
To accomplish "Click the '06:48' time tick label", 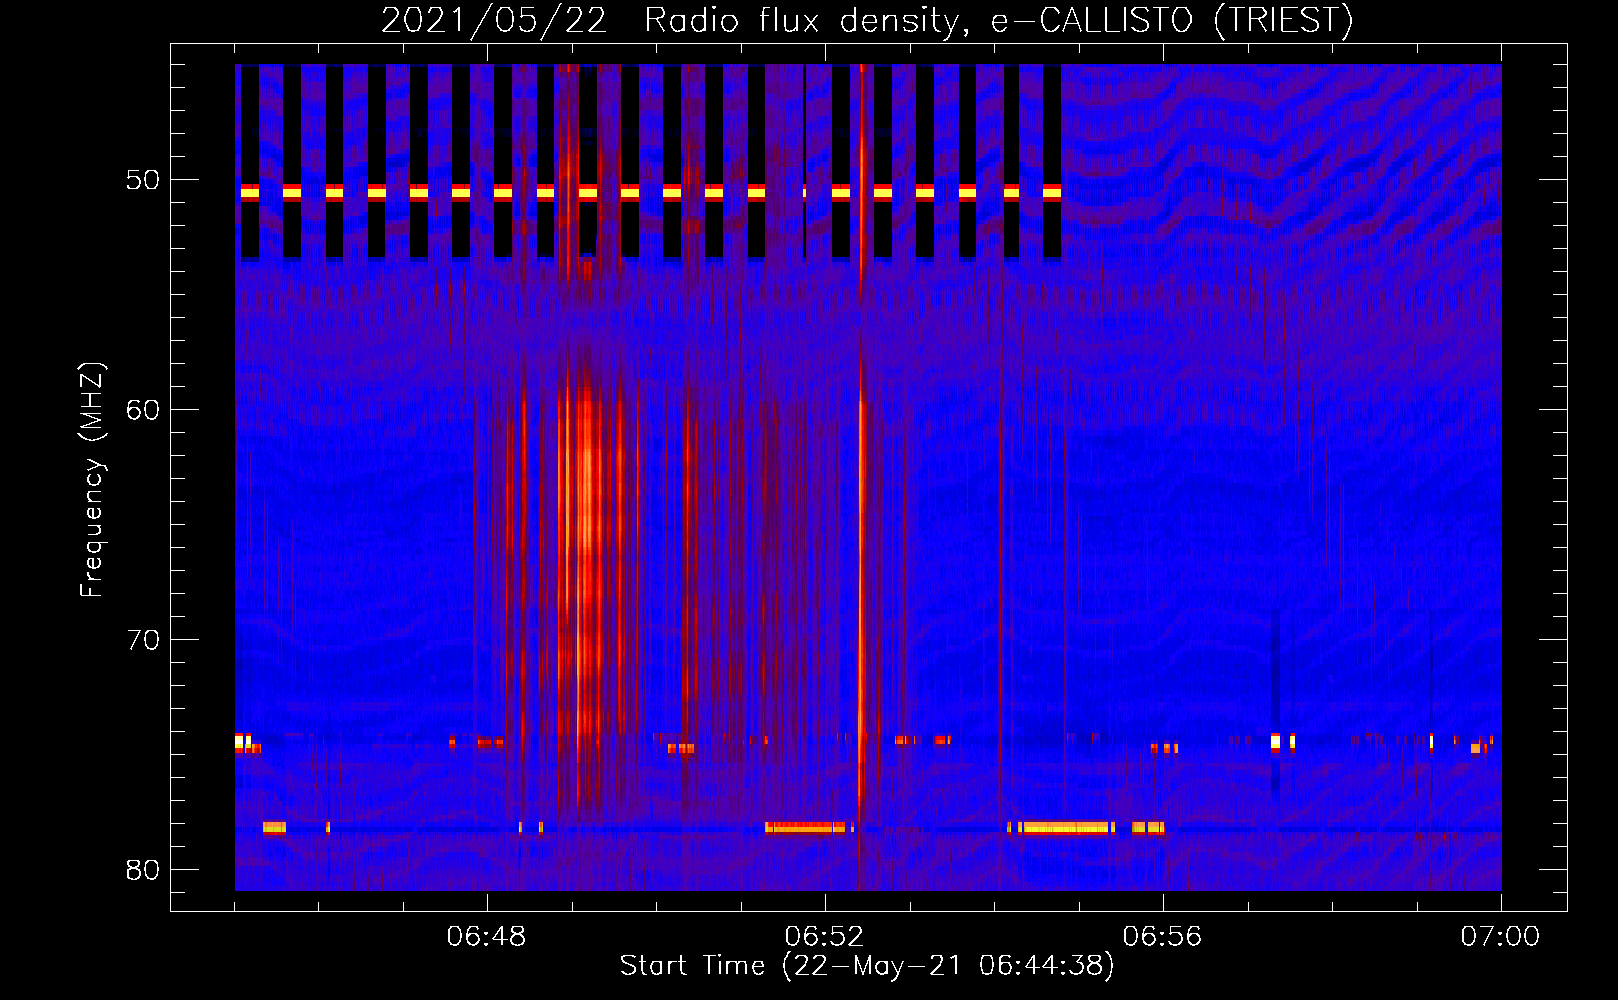I will click(x=487, y=937).
